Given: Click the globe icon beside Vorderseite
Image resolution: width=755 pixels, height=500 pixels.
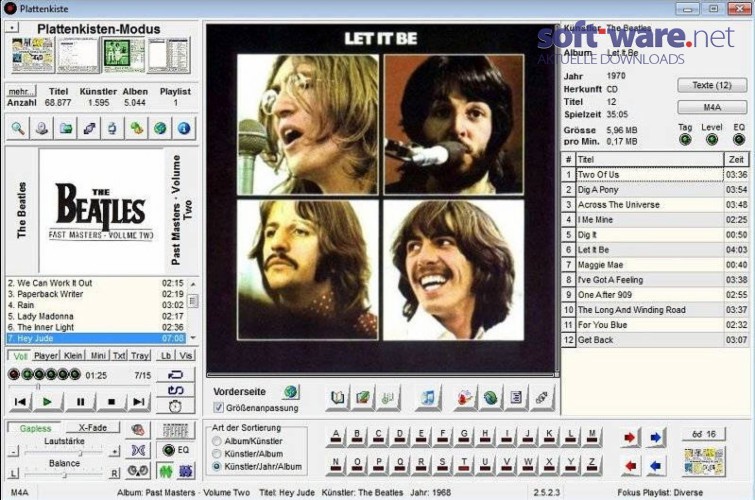Looking at the screenshot, I should coord(290,392).
